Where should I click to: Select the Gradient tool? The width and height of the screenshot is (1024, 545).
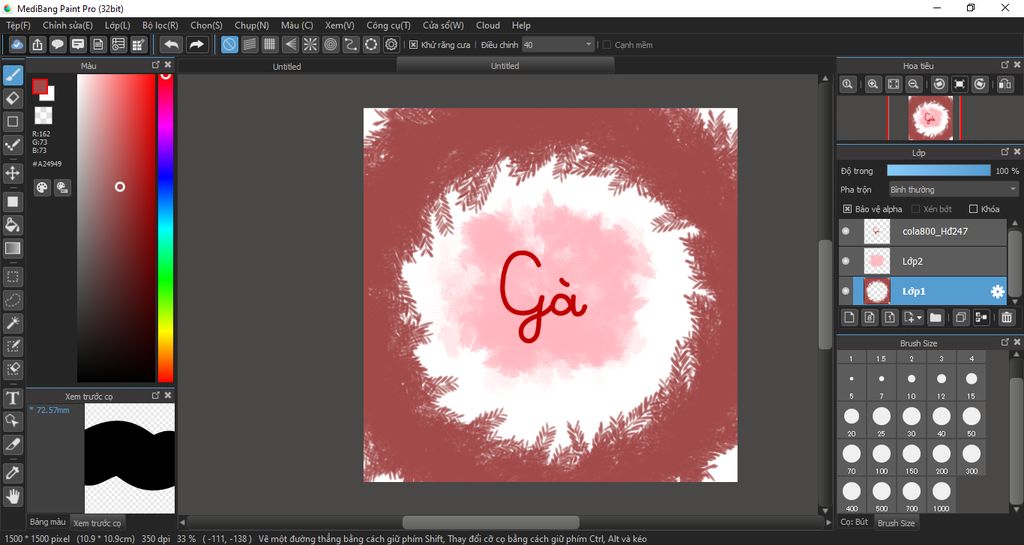(x=12, y=248)
